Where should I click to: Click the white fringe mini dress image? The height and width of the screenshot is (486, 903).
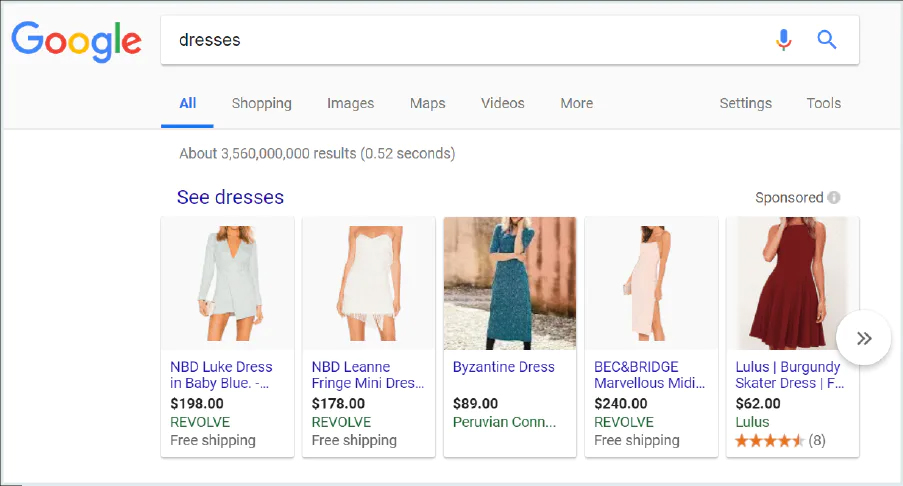click(369, 283)
